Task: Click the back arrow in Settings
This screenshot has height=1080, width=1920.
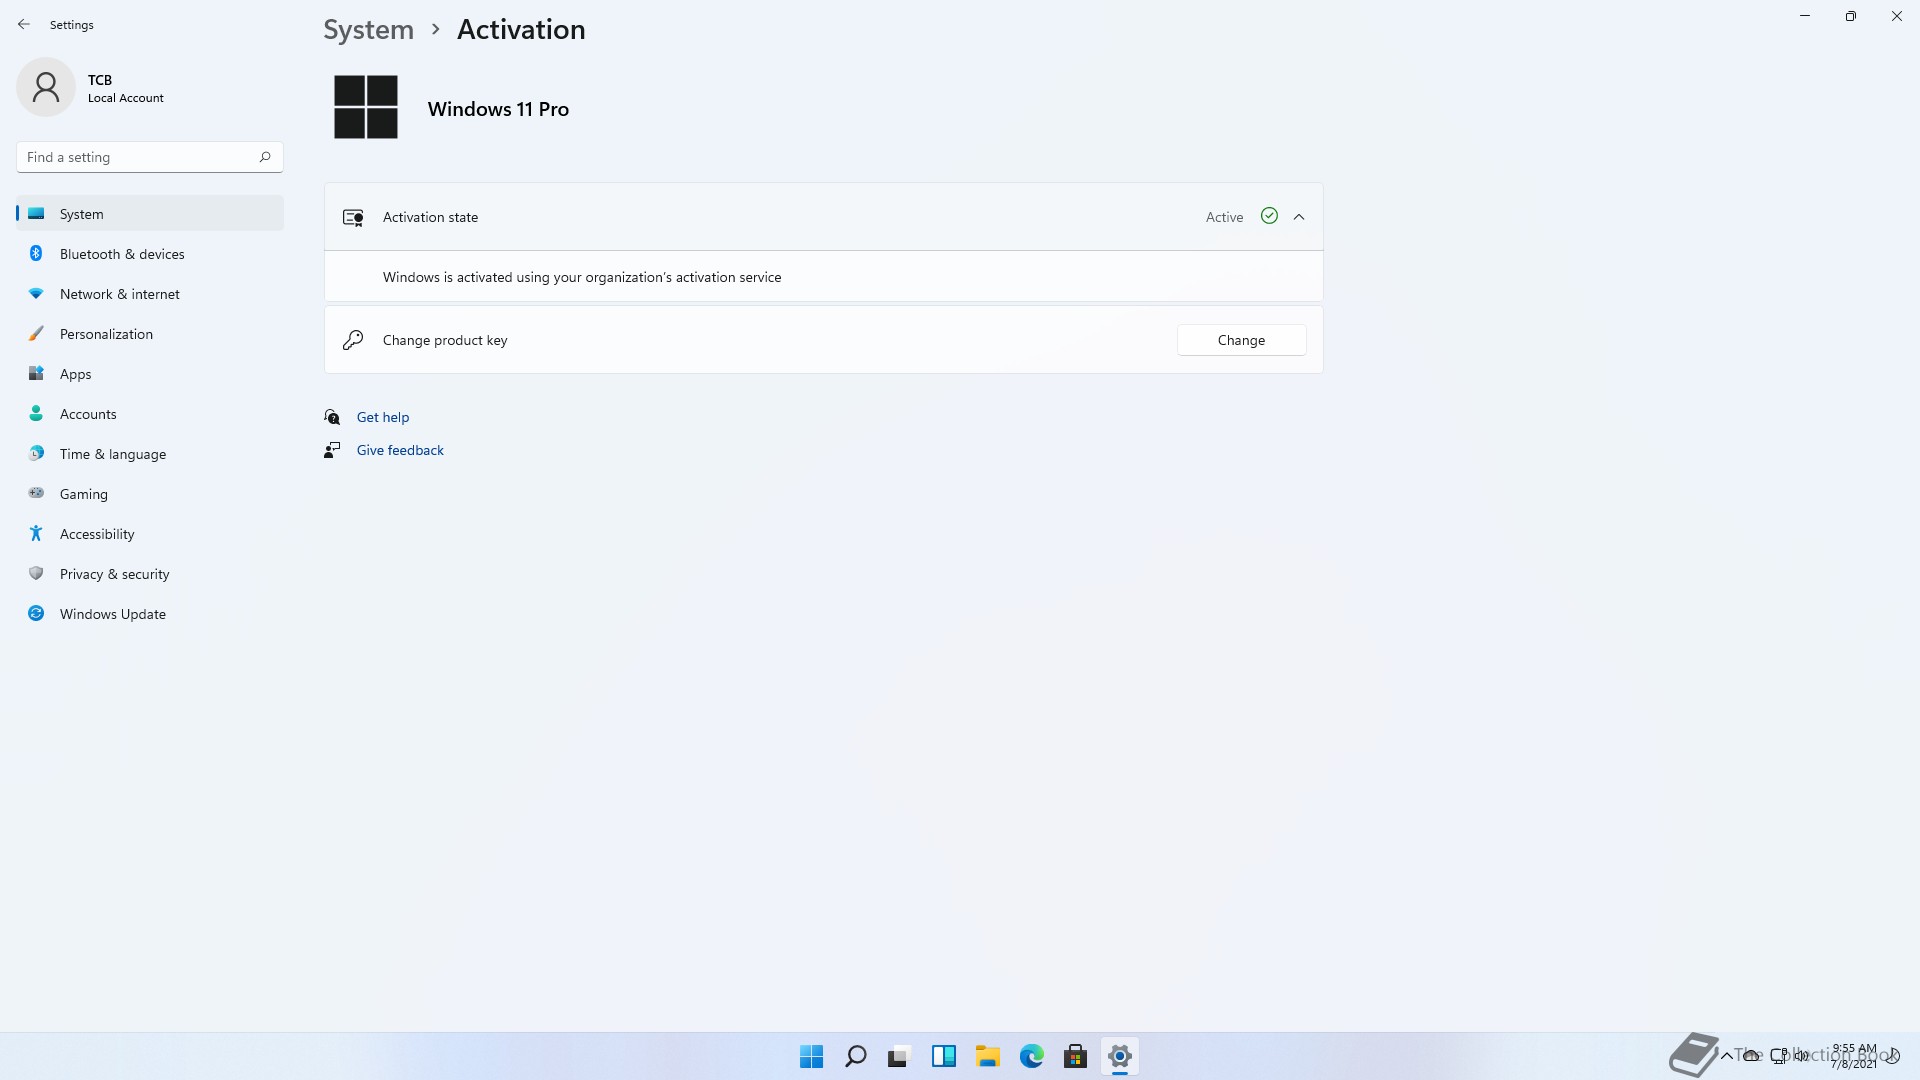Action: coord(24,24)
